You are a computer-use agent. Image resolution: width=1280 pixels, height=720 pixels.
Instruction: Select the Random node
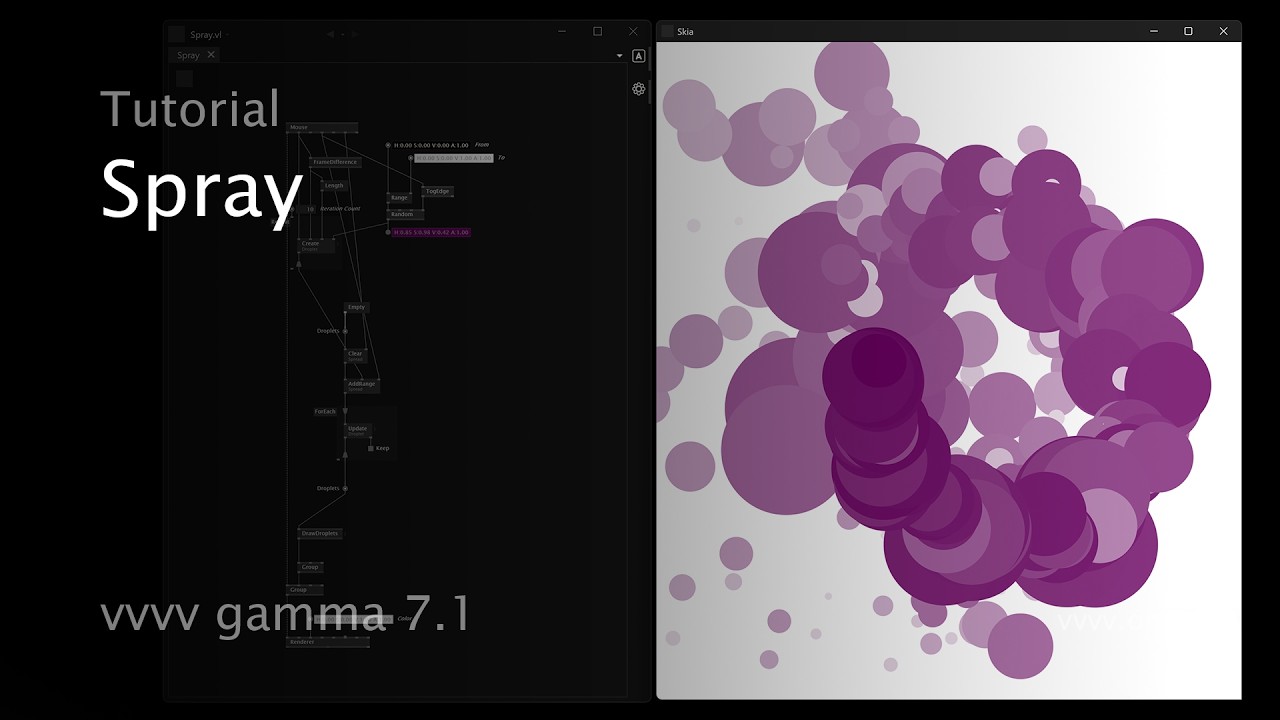(405, 214)
